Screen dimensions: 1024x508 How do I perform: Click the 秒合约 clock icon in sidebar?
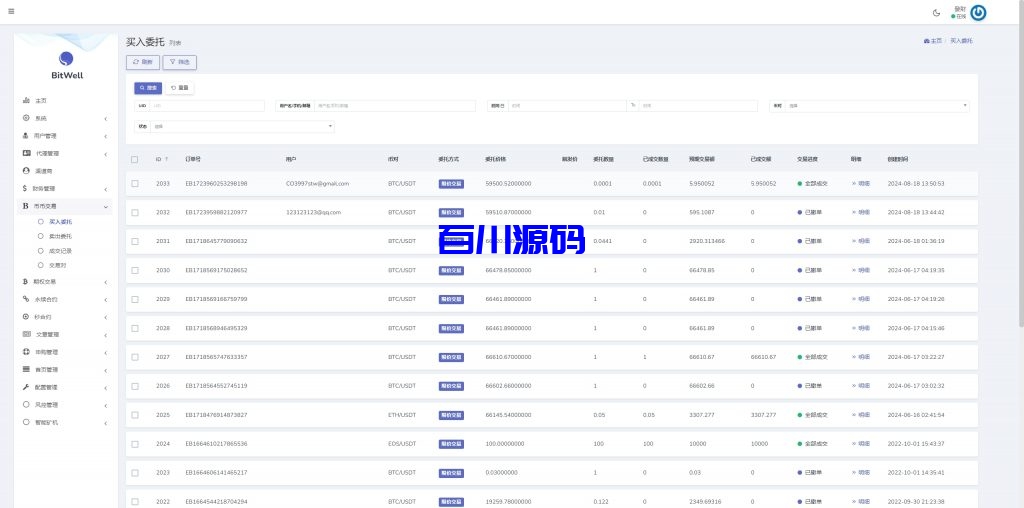point(26,317)
